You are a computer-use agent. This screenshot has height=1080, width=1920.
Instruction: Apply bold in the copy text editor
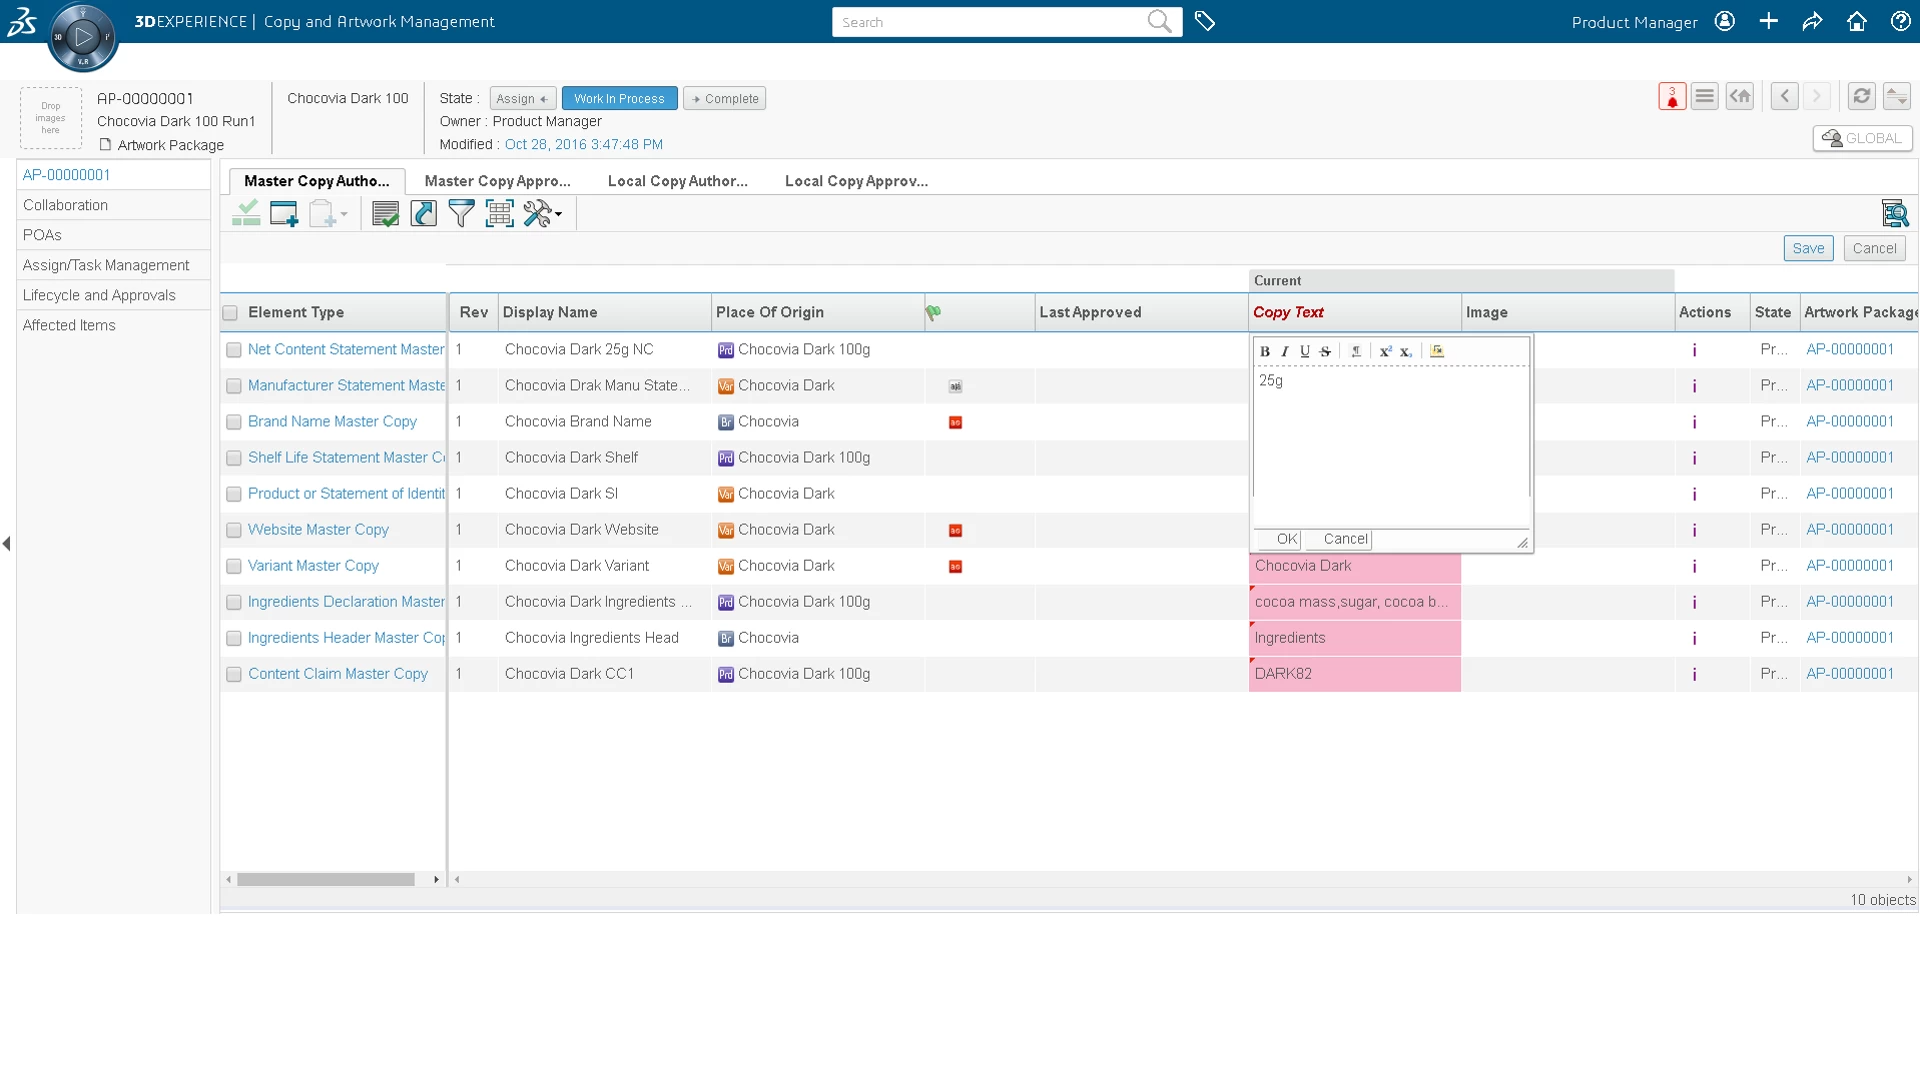coord(1265,351)
